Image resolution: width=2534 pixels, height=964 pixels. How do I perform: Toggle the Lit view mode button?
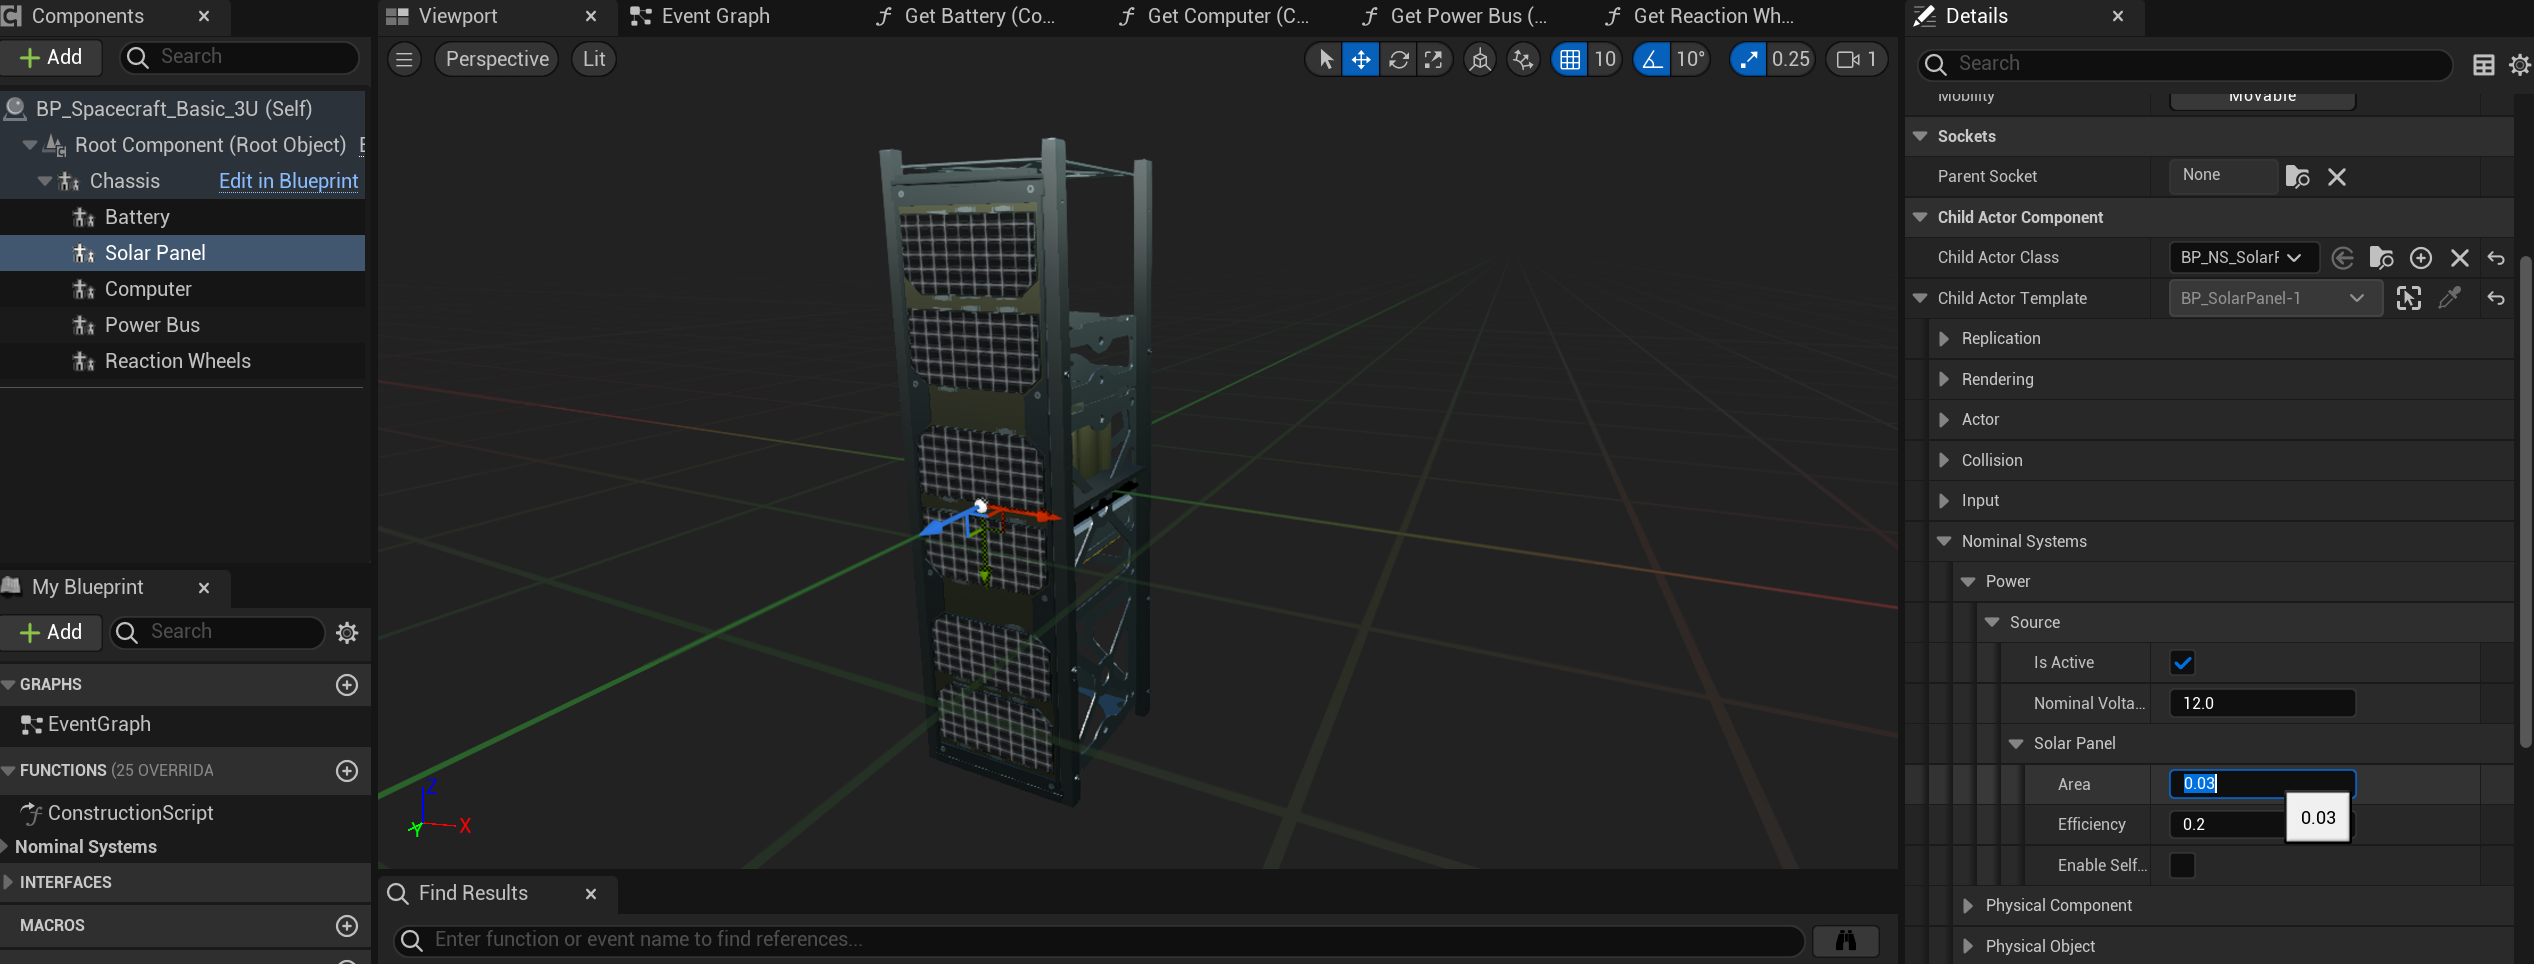pyautogui.click(x=594, y=59)
